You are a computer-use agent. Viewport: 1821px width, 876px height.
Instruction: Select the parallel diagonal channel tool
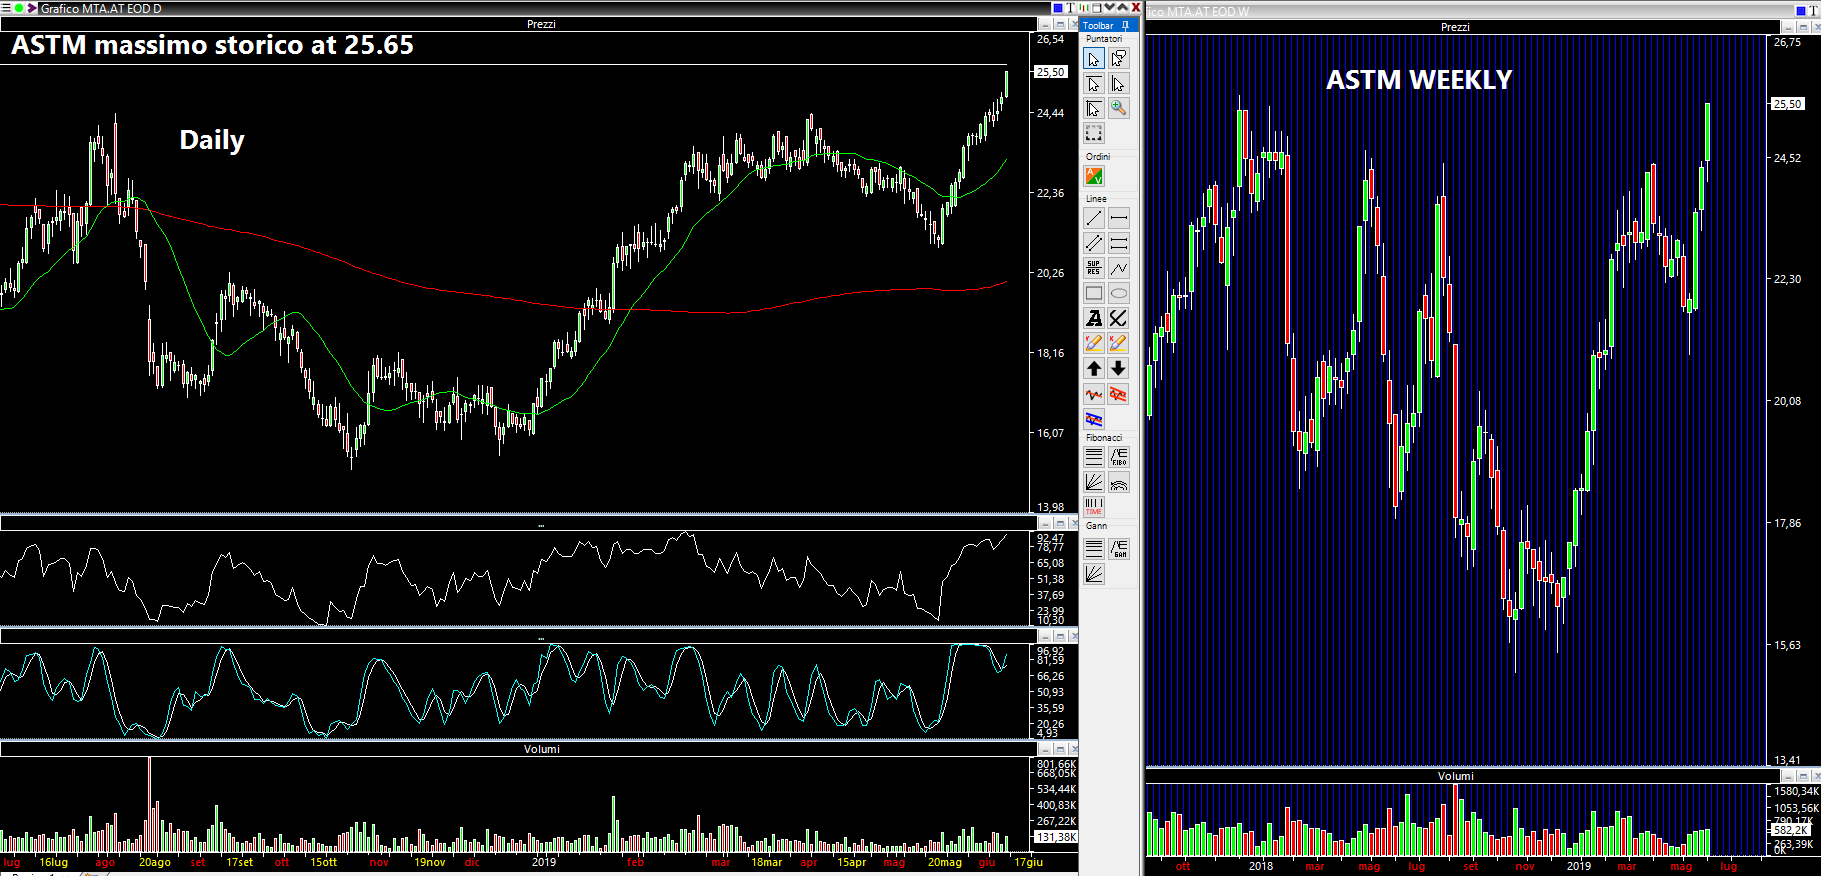click(1094, 243)
